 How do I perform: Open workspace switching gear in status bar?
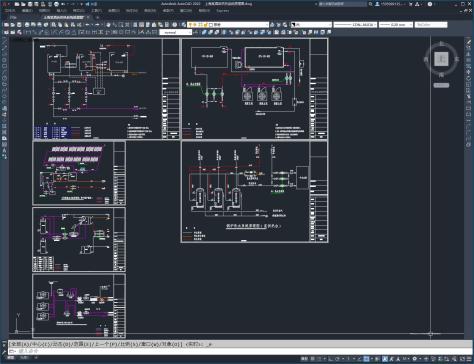tap(414, 359)
